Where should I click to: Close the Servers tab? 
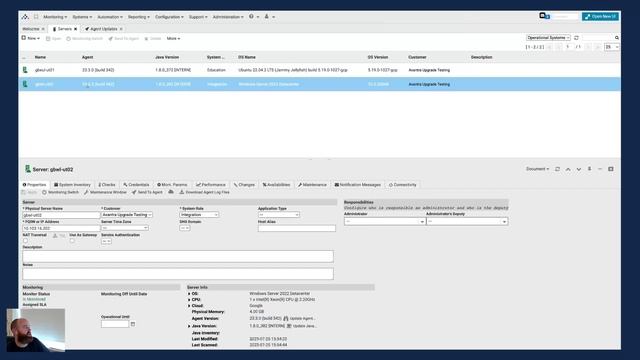(x=75, y=29)
